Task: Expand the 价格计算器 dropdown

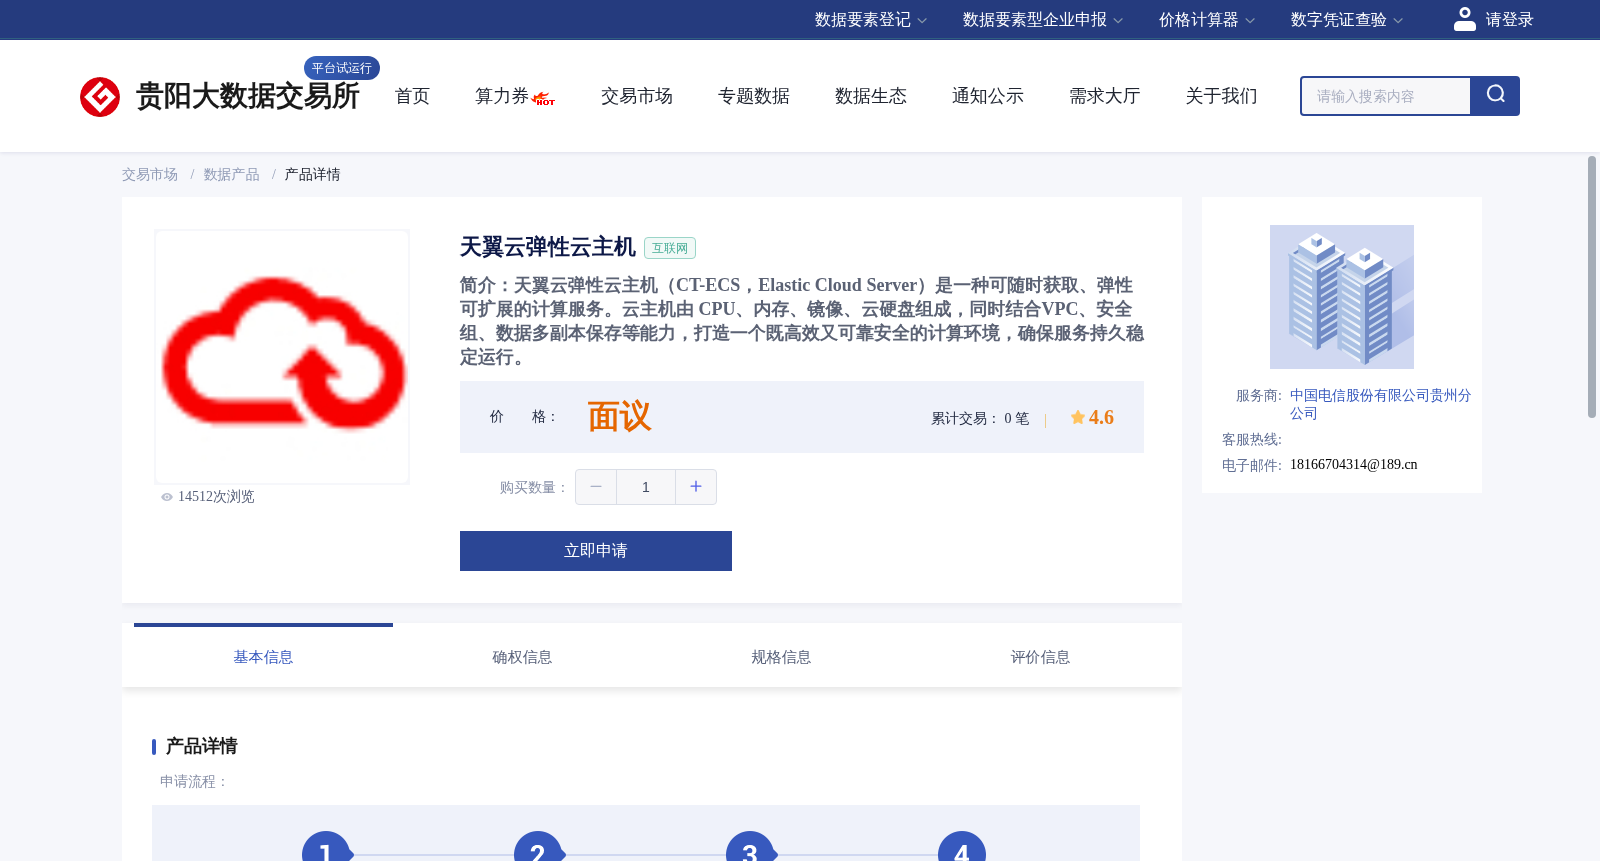Action: (1207, 20)
